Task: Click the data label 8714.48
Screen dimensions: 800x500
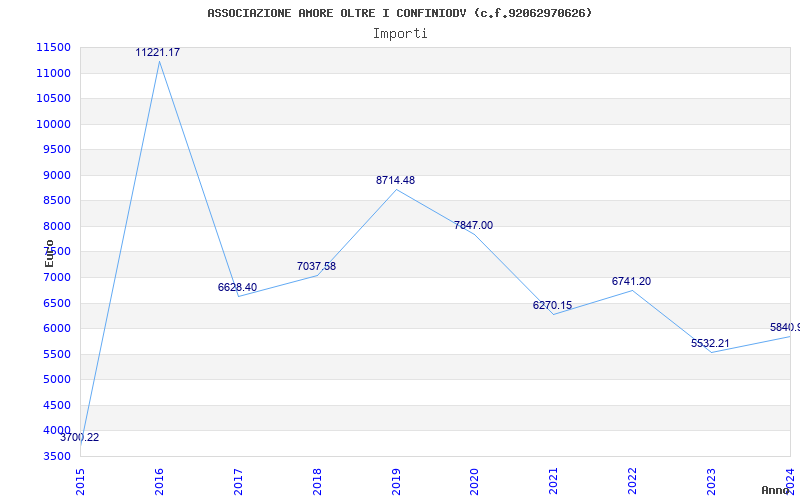Action: click(x=395, y=180)
